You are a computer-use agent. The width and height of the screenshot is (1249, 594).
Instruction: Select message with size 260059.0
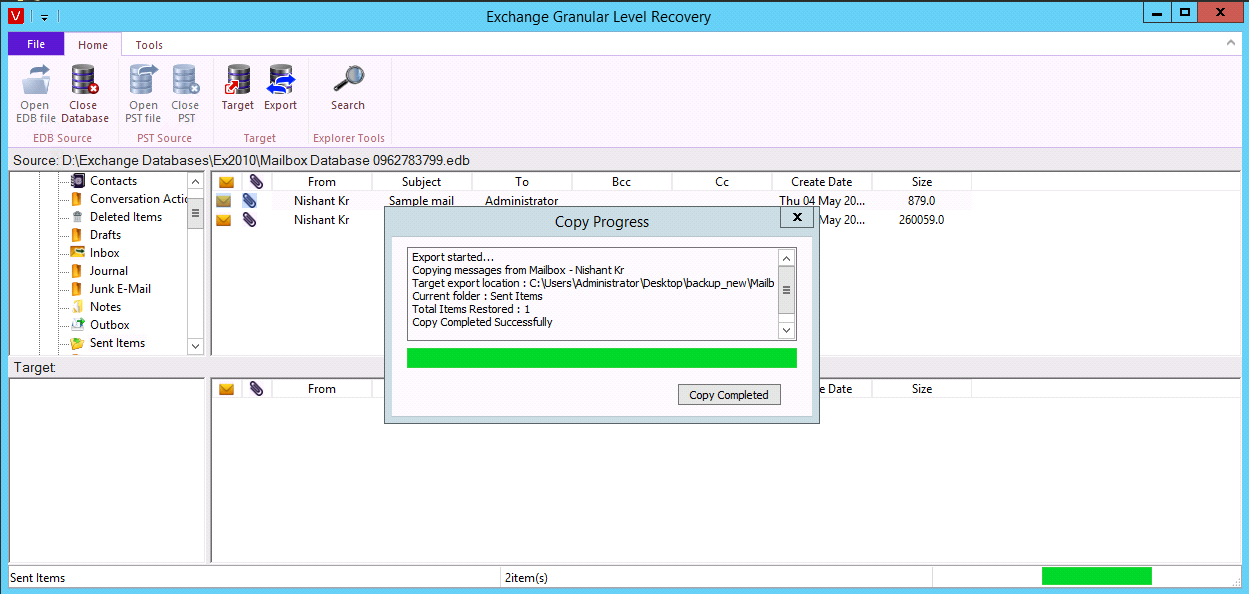pos(591,220)
